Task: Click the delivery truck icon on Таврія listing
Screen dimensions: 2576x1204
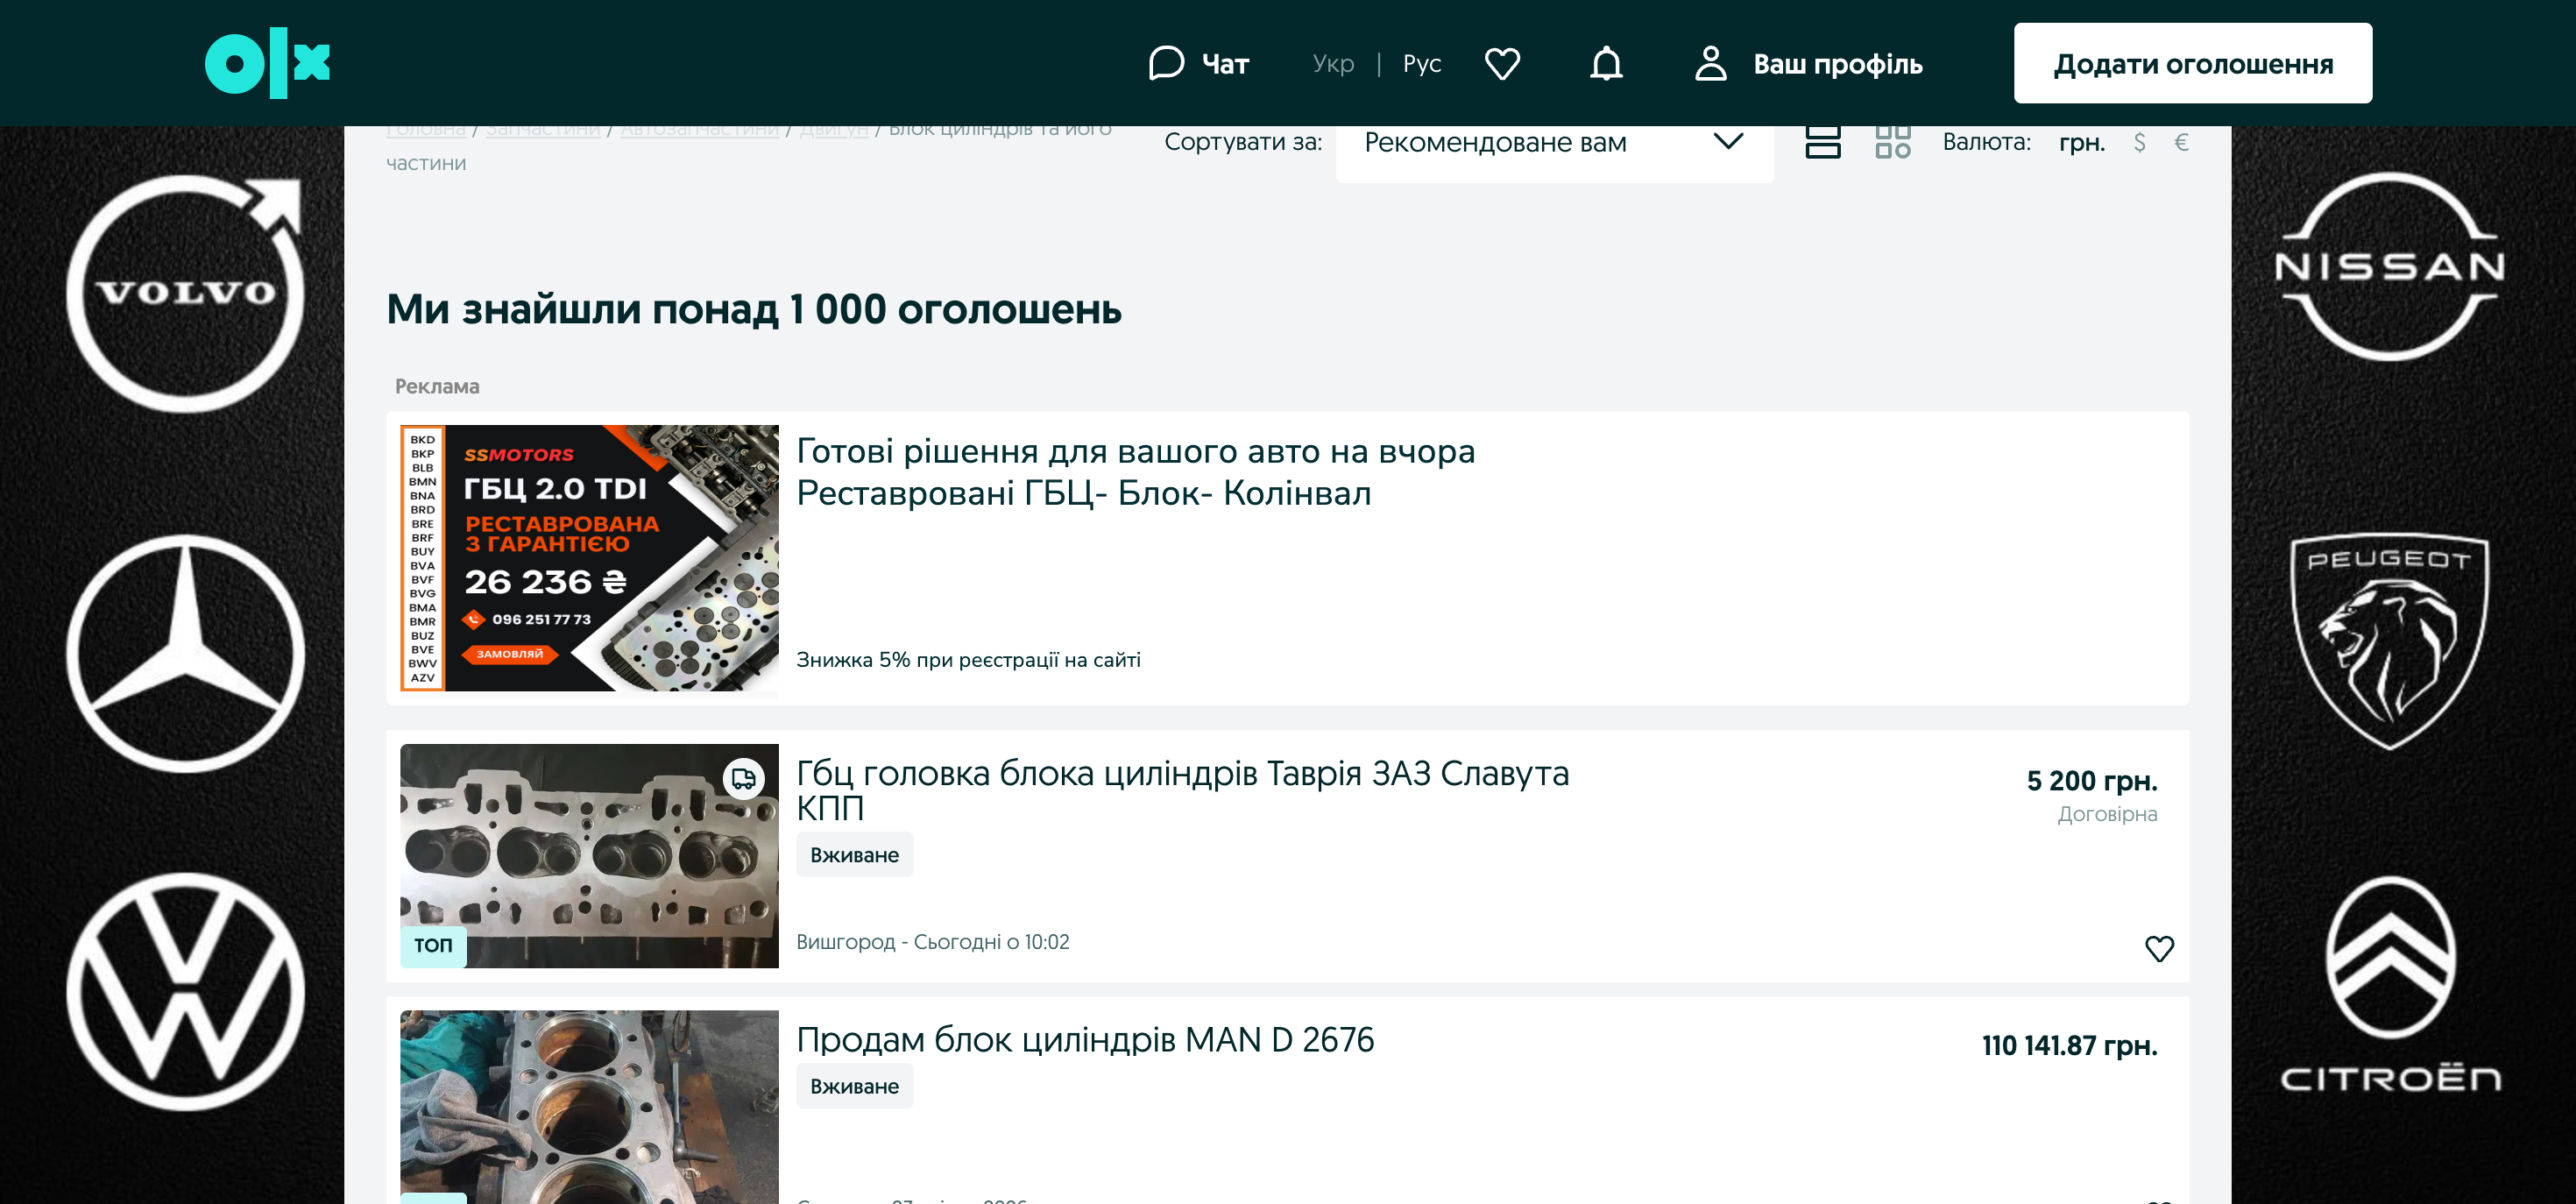Action: 743,778
